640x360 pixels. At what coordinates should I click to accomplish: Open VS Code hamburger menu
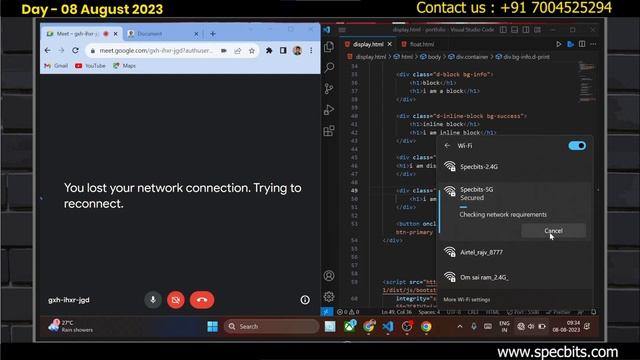[342, 30]
